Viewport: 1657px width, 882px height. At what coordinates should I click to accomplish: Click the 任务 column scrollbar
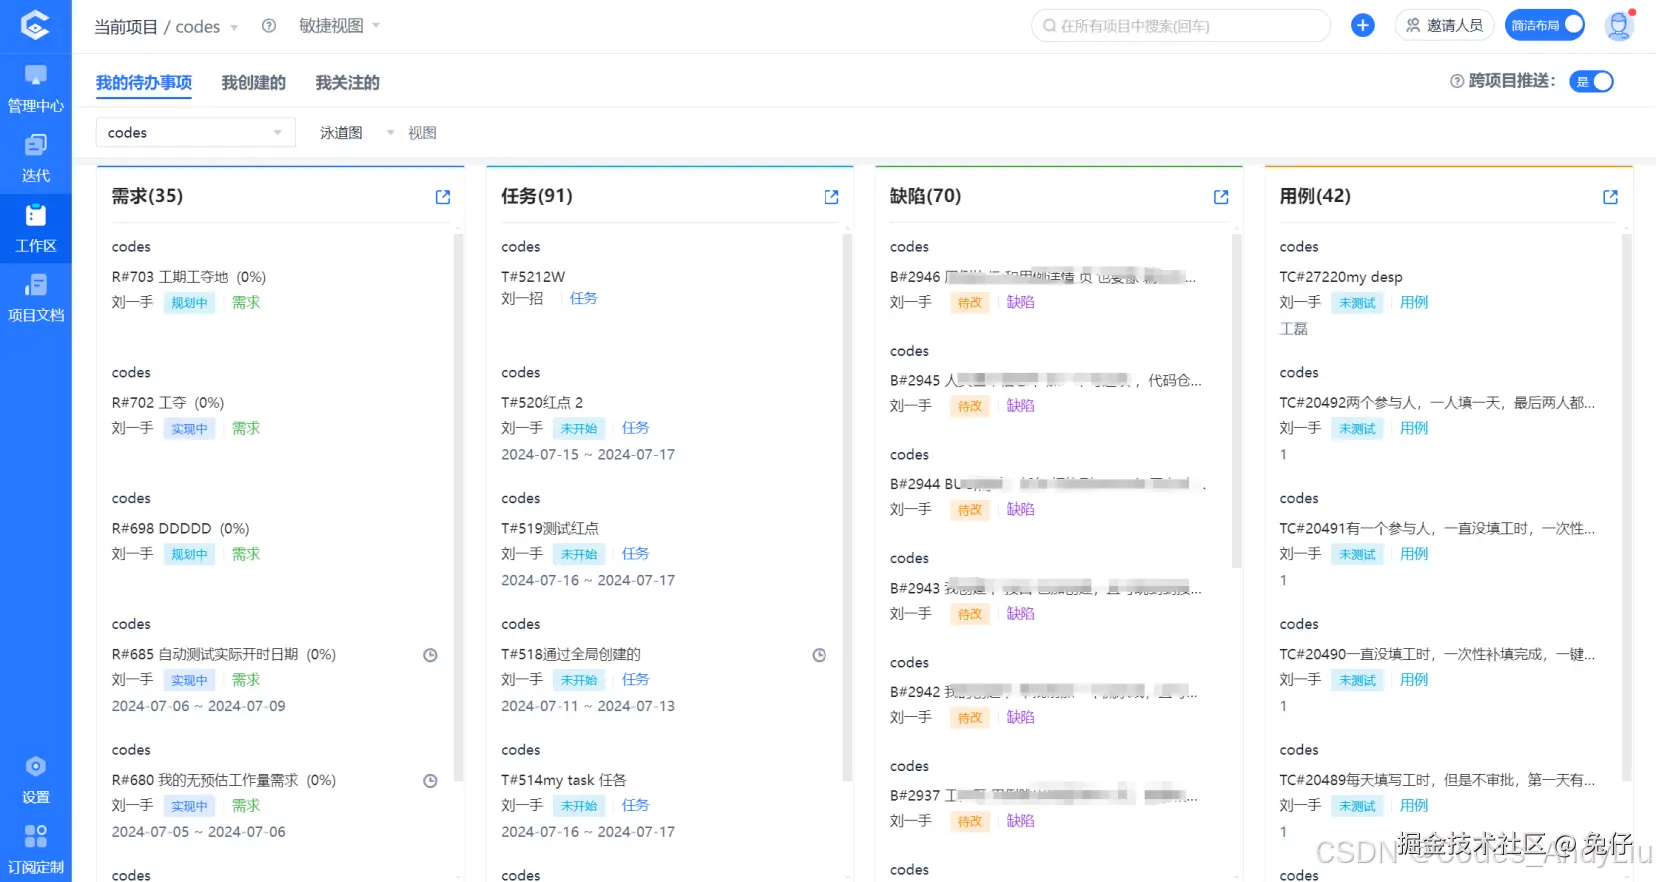[x=847, y=508]
